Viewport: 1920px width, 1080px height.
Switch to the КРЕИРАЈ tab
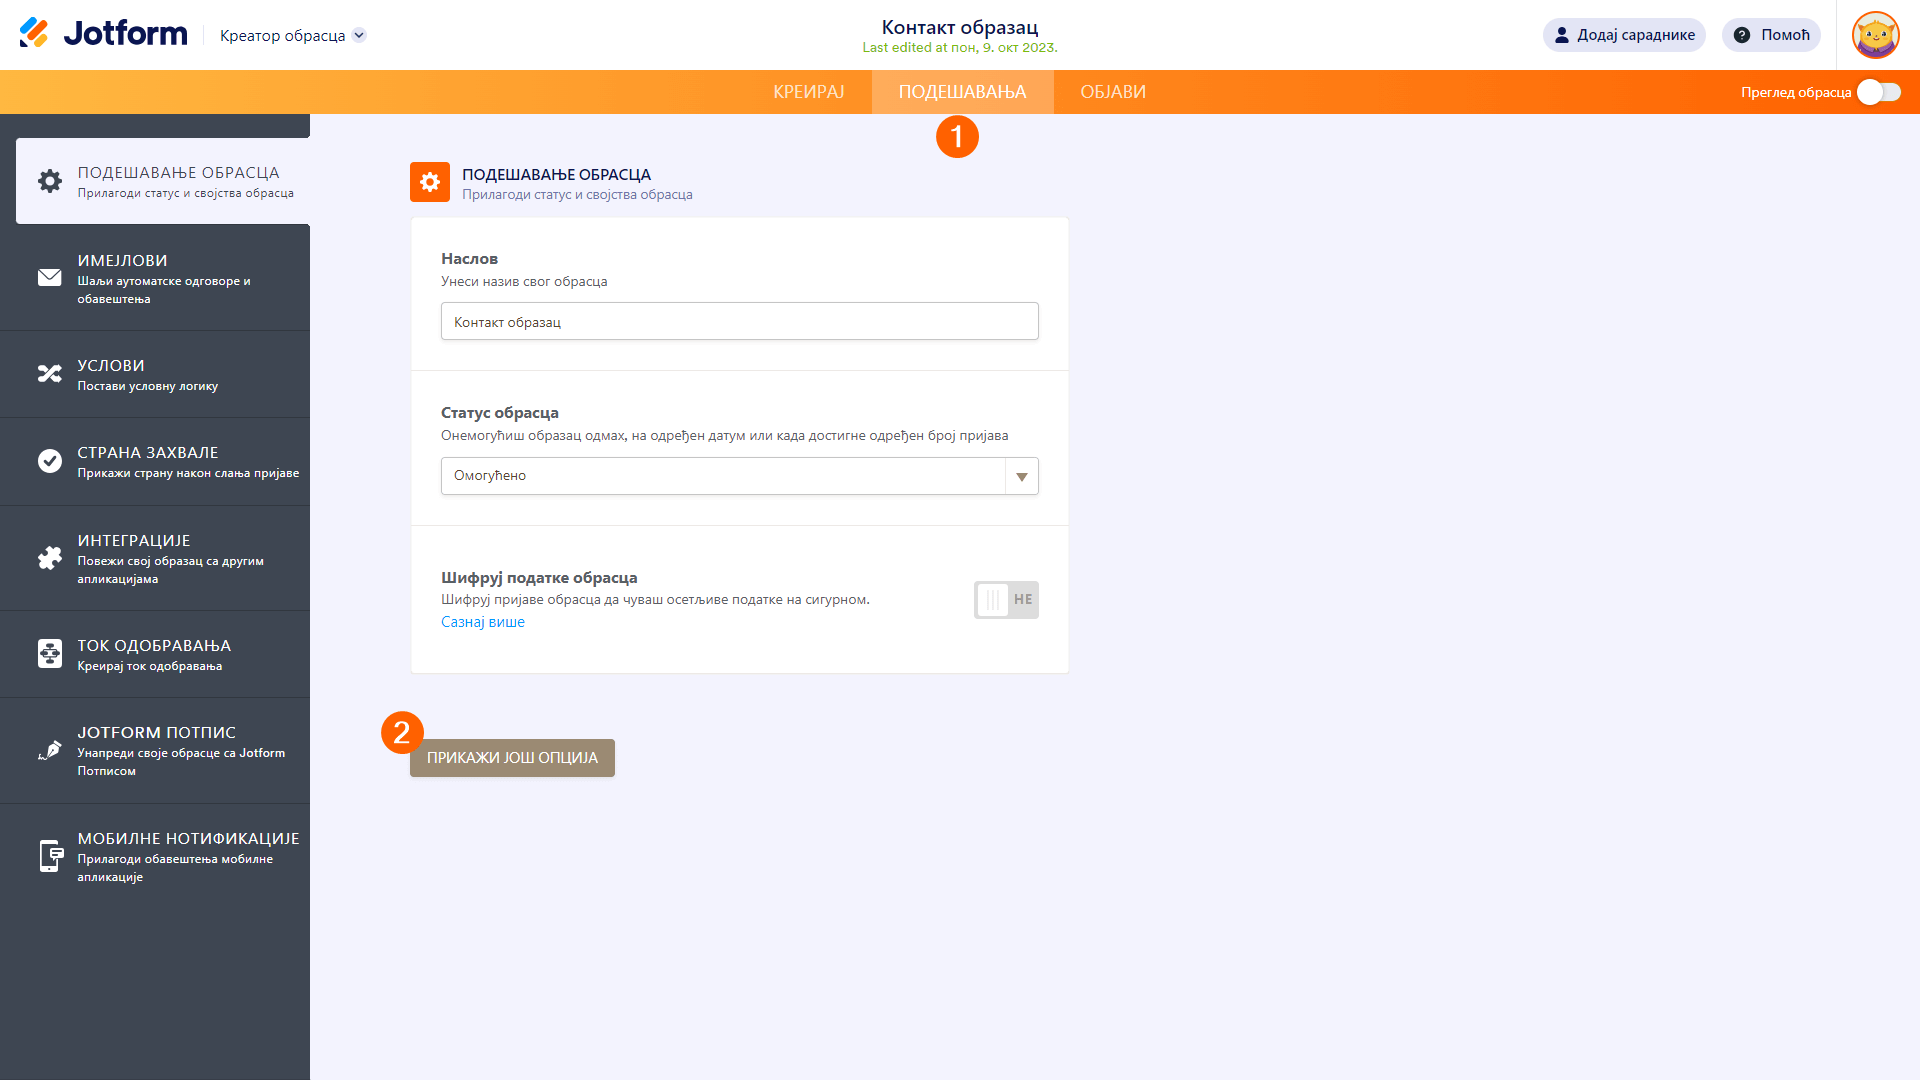[x=808, y=92]
